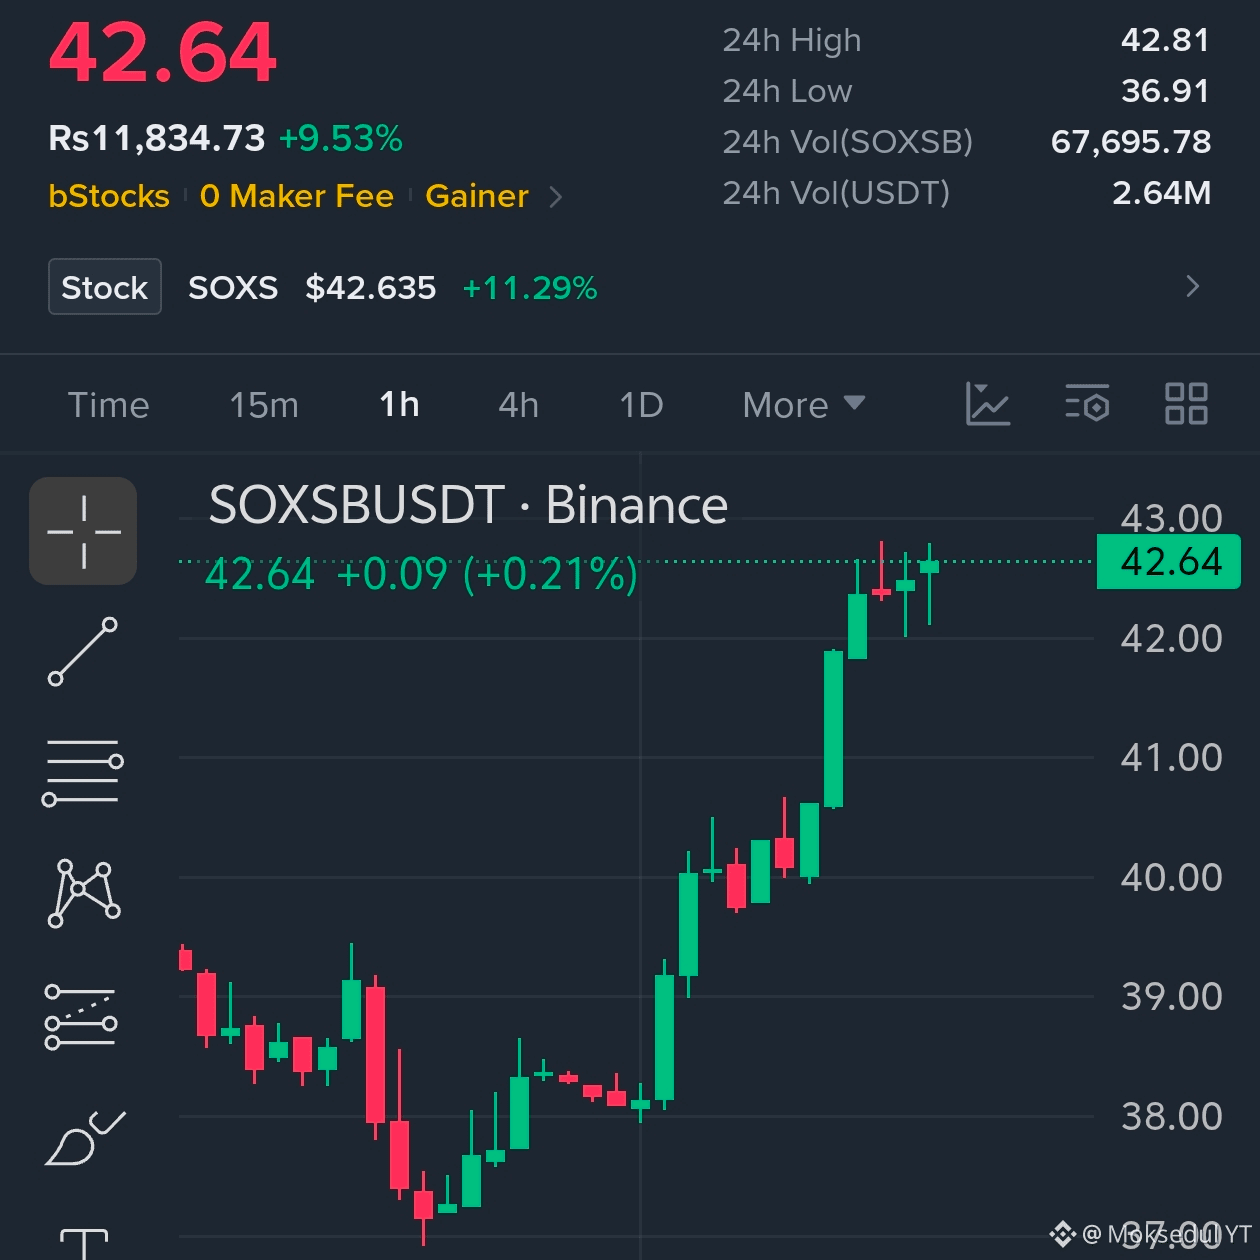
Task: Open the bStocks tag link
Action: 109,196
